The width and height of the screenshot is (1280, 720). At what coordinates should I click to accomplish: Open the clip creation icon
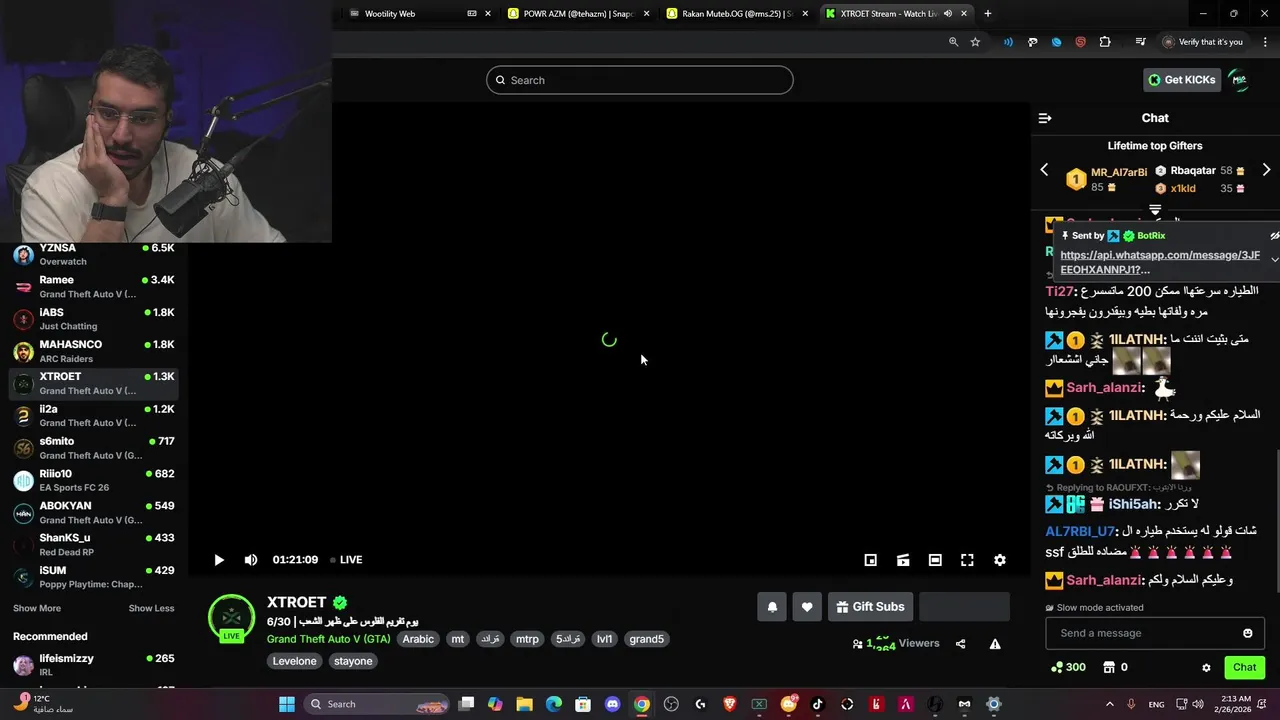pyautogui.click(x=903, y=560)
